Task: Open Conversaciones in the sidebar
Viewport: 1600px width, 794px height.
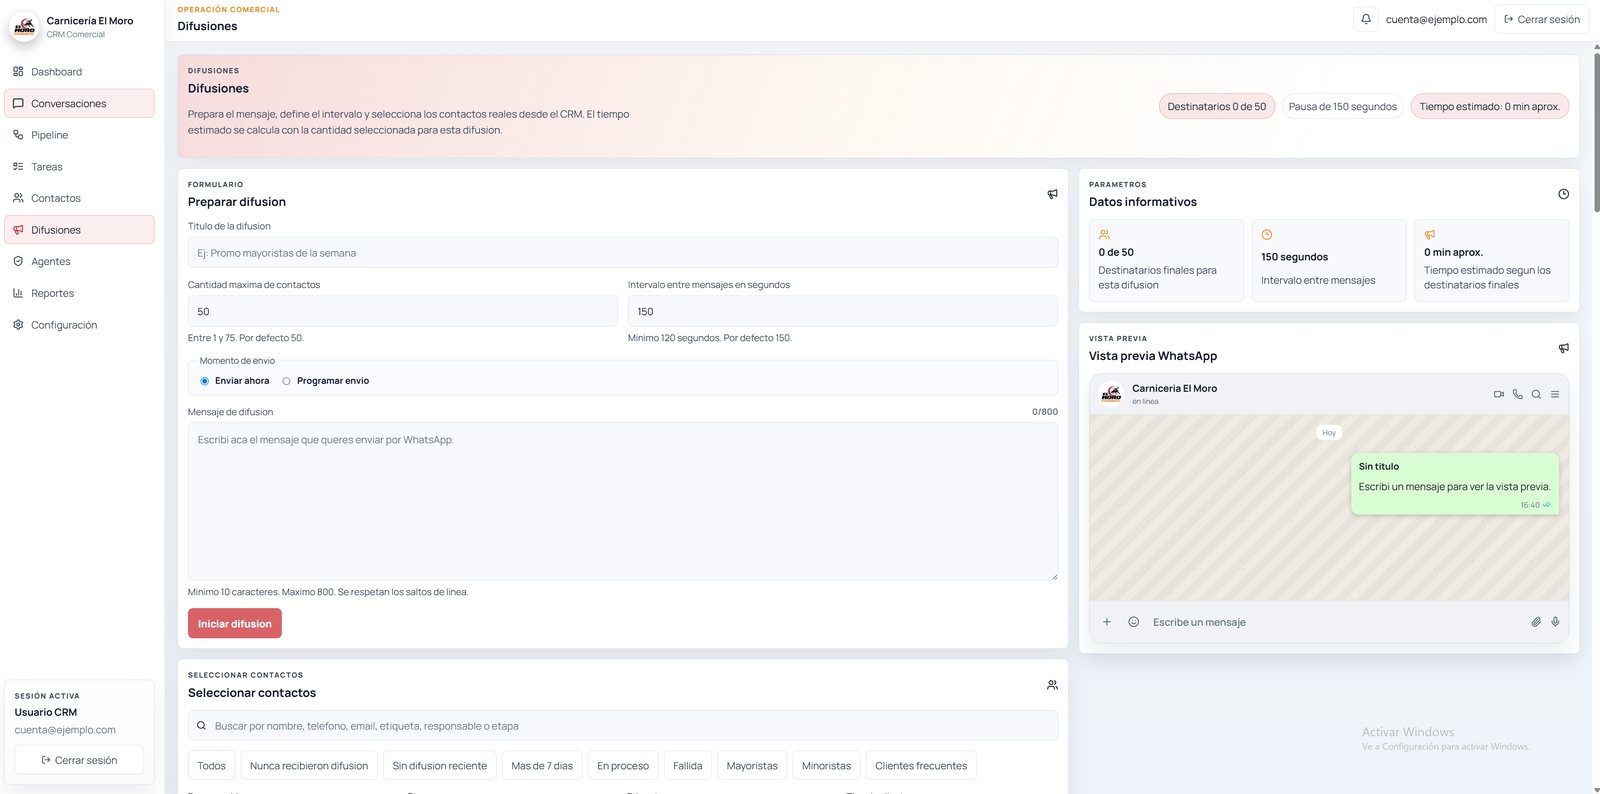Action: [x=80, y=103]
